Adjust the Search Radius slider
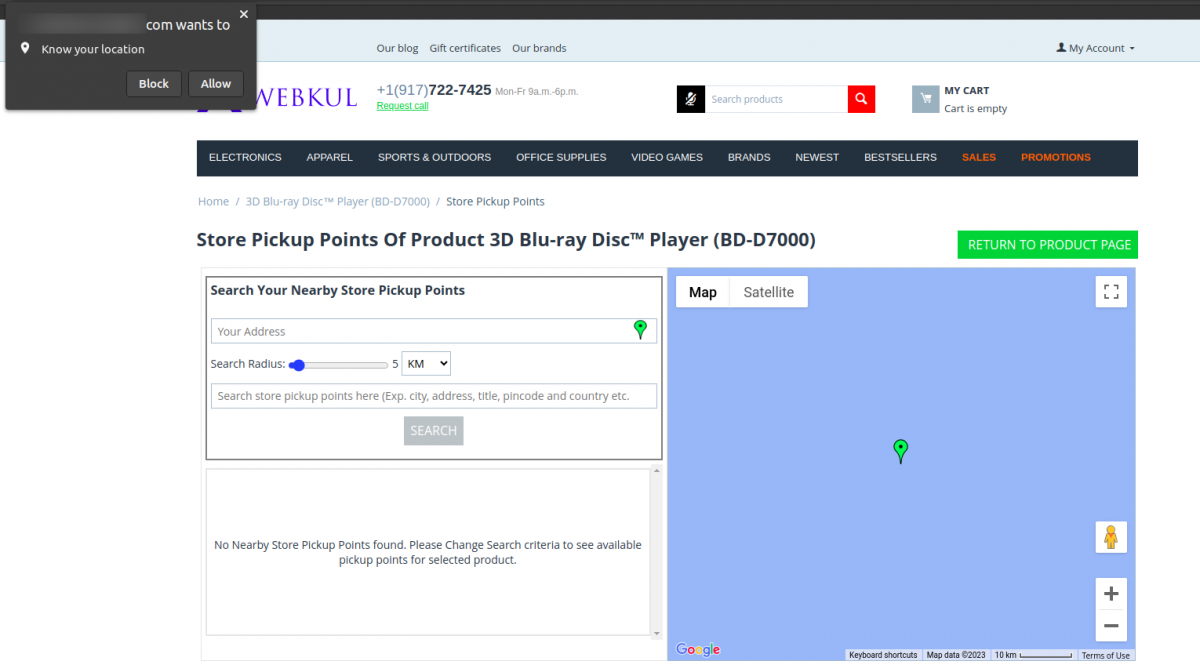This screenshot has height=672, width=1200. click(x=298, y=365)
